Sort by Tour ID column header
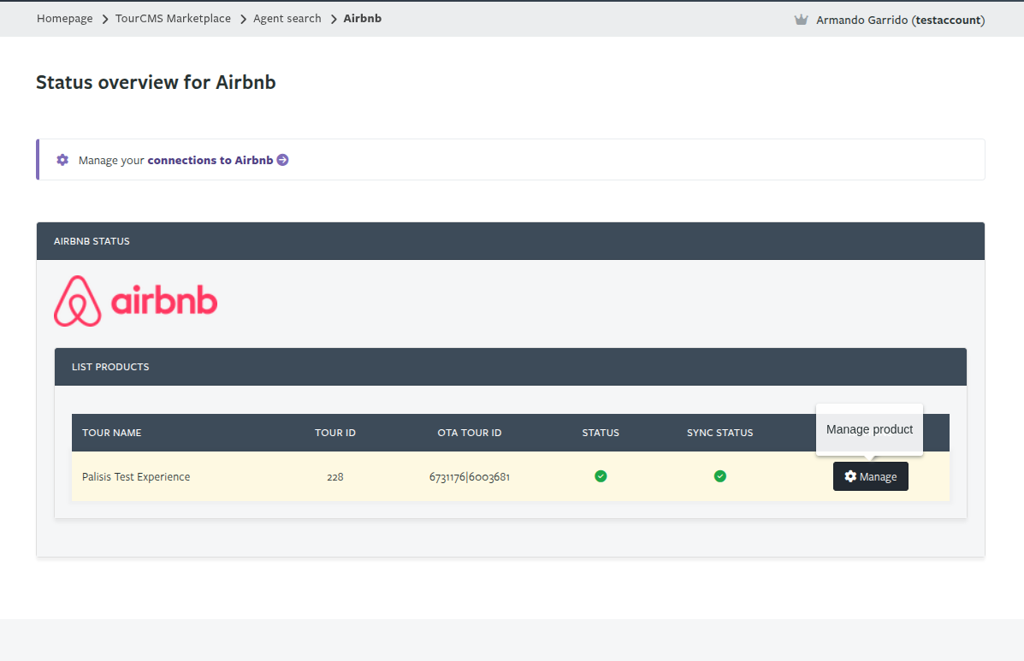The width and height of the screenshot is (1024, 661). (335, 432)
